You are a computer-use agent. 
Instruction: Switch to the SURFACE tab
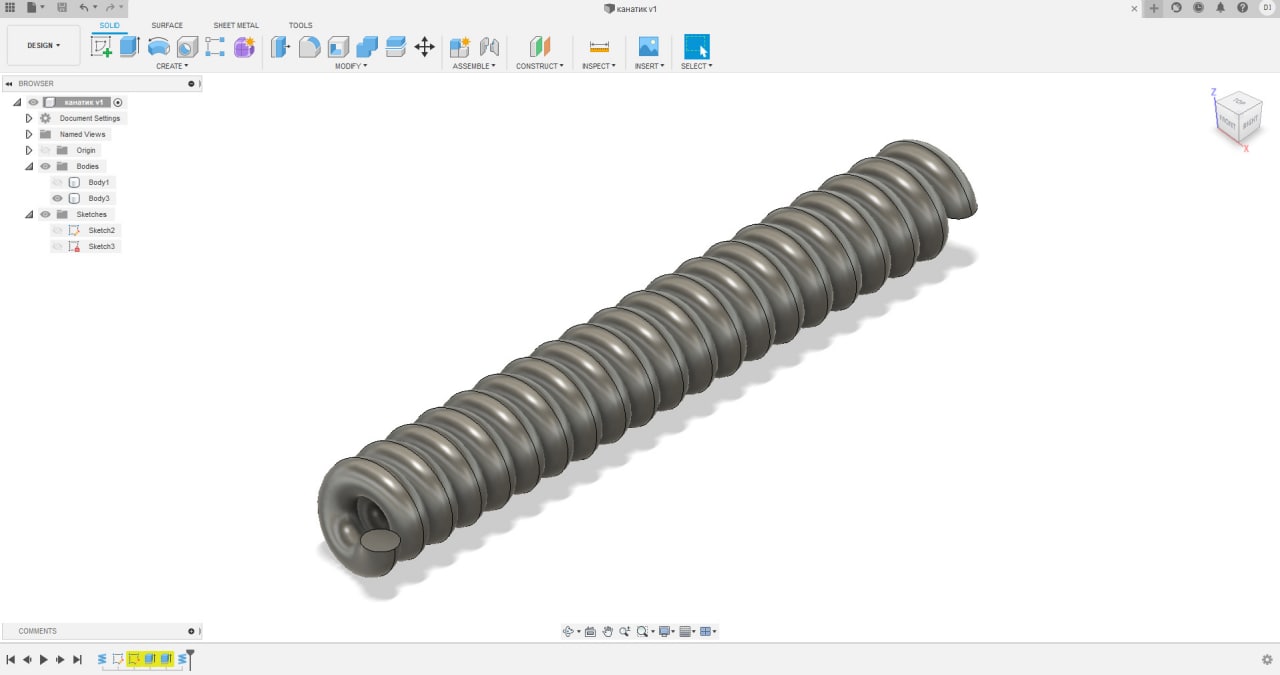(167, 25)
